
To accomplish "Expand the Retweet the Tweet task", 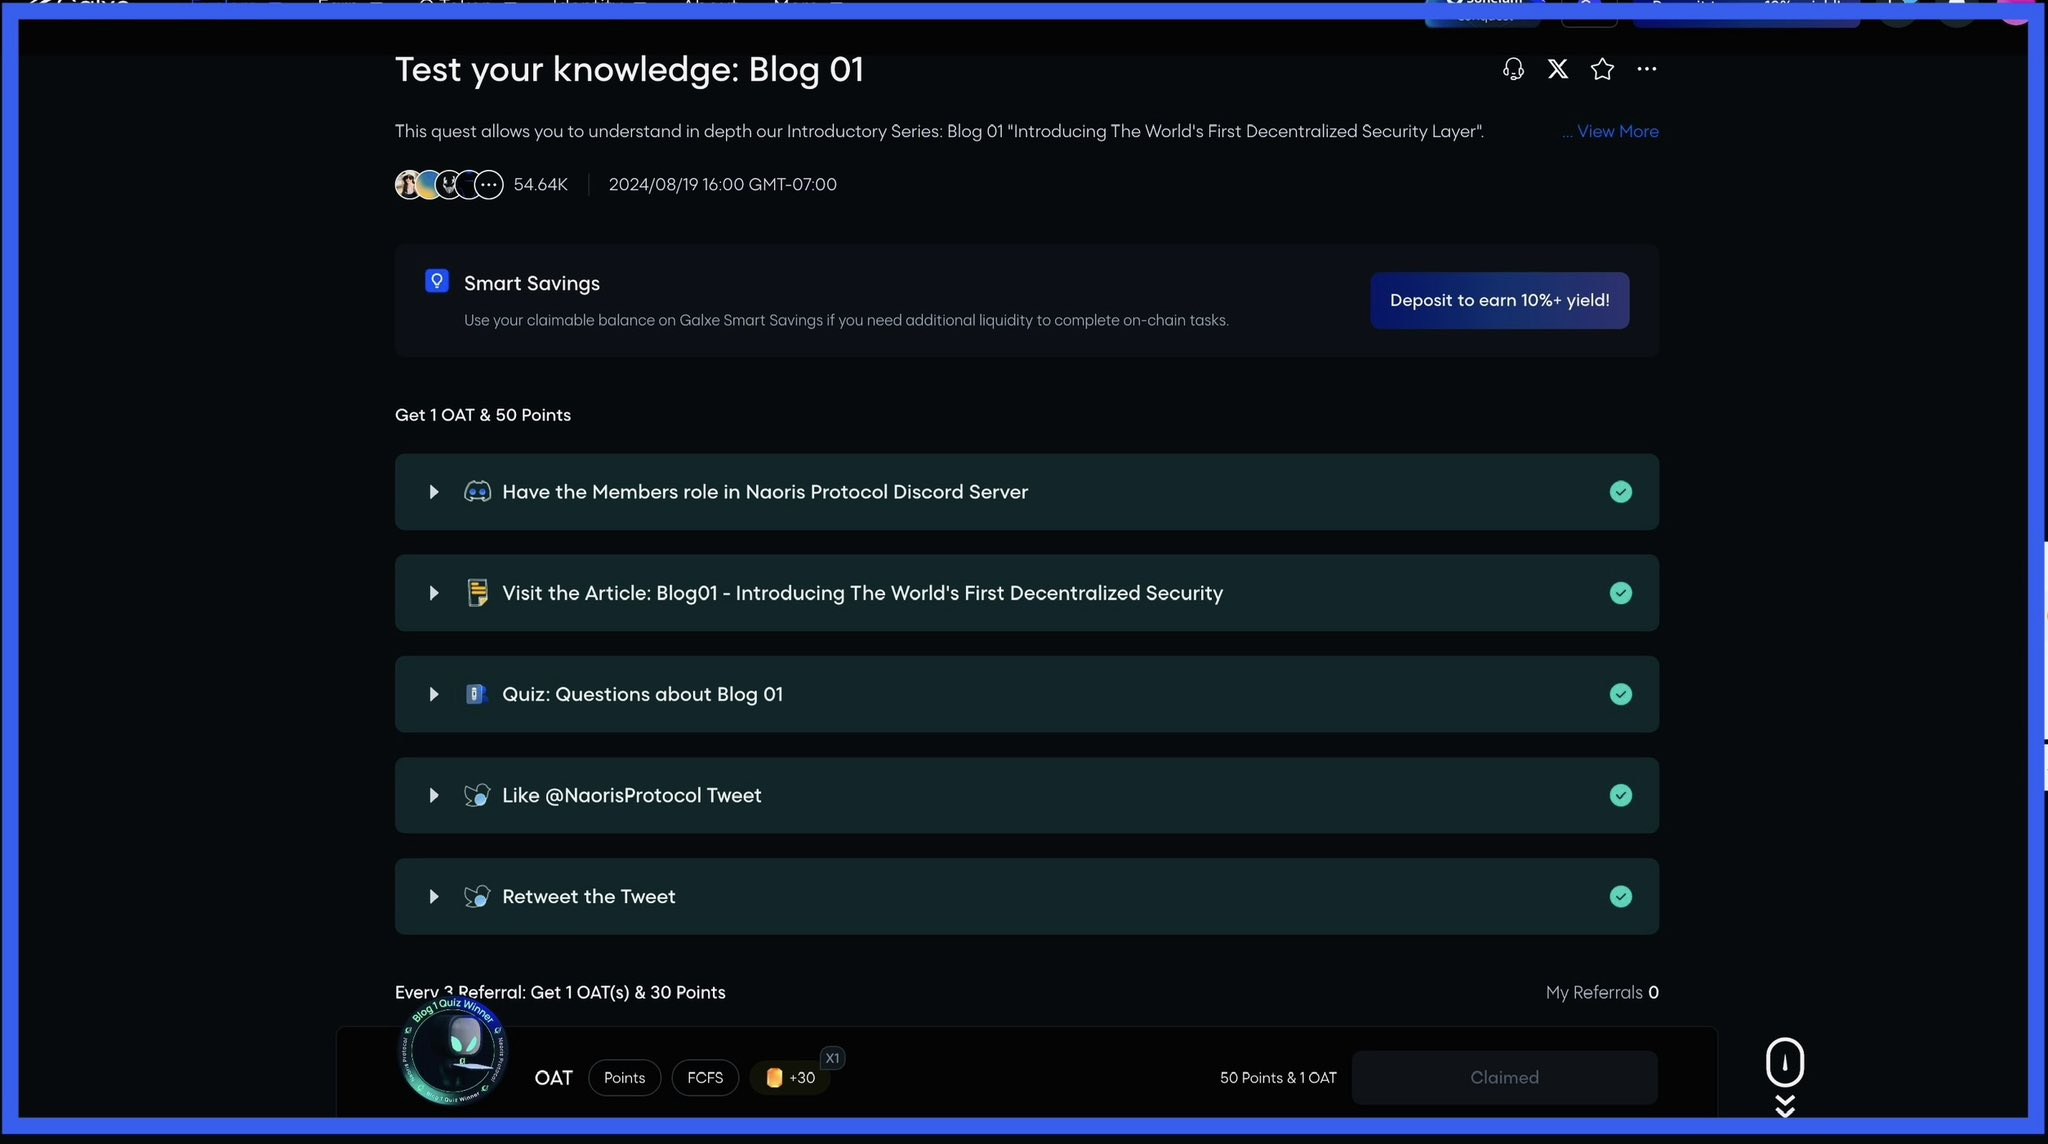I will tap(434, 896).
